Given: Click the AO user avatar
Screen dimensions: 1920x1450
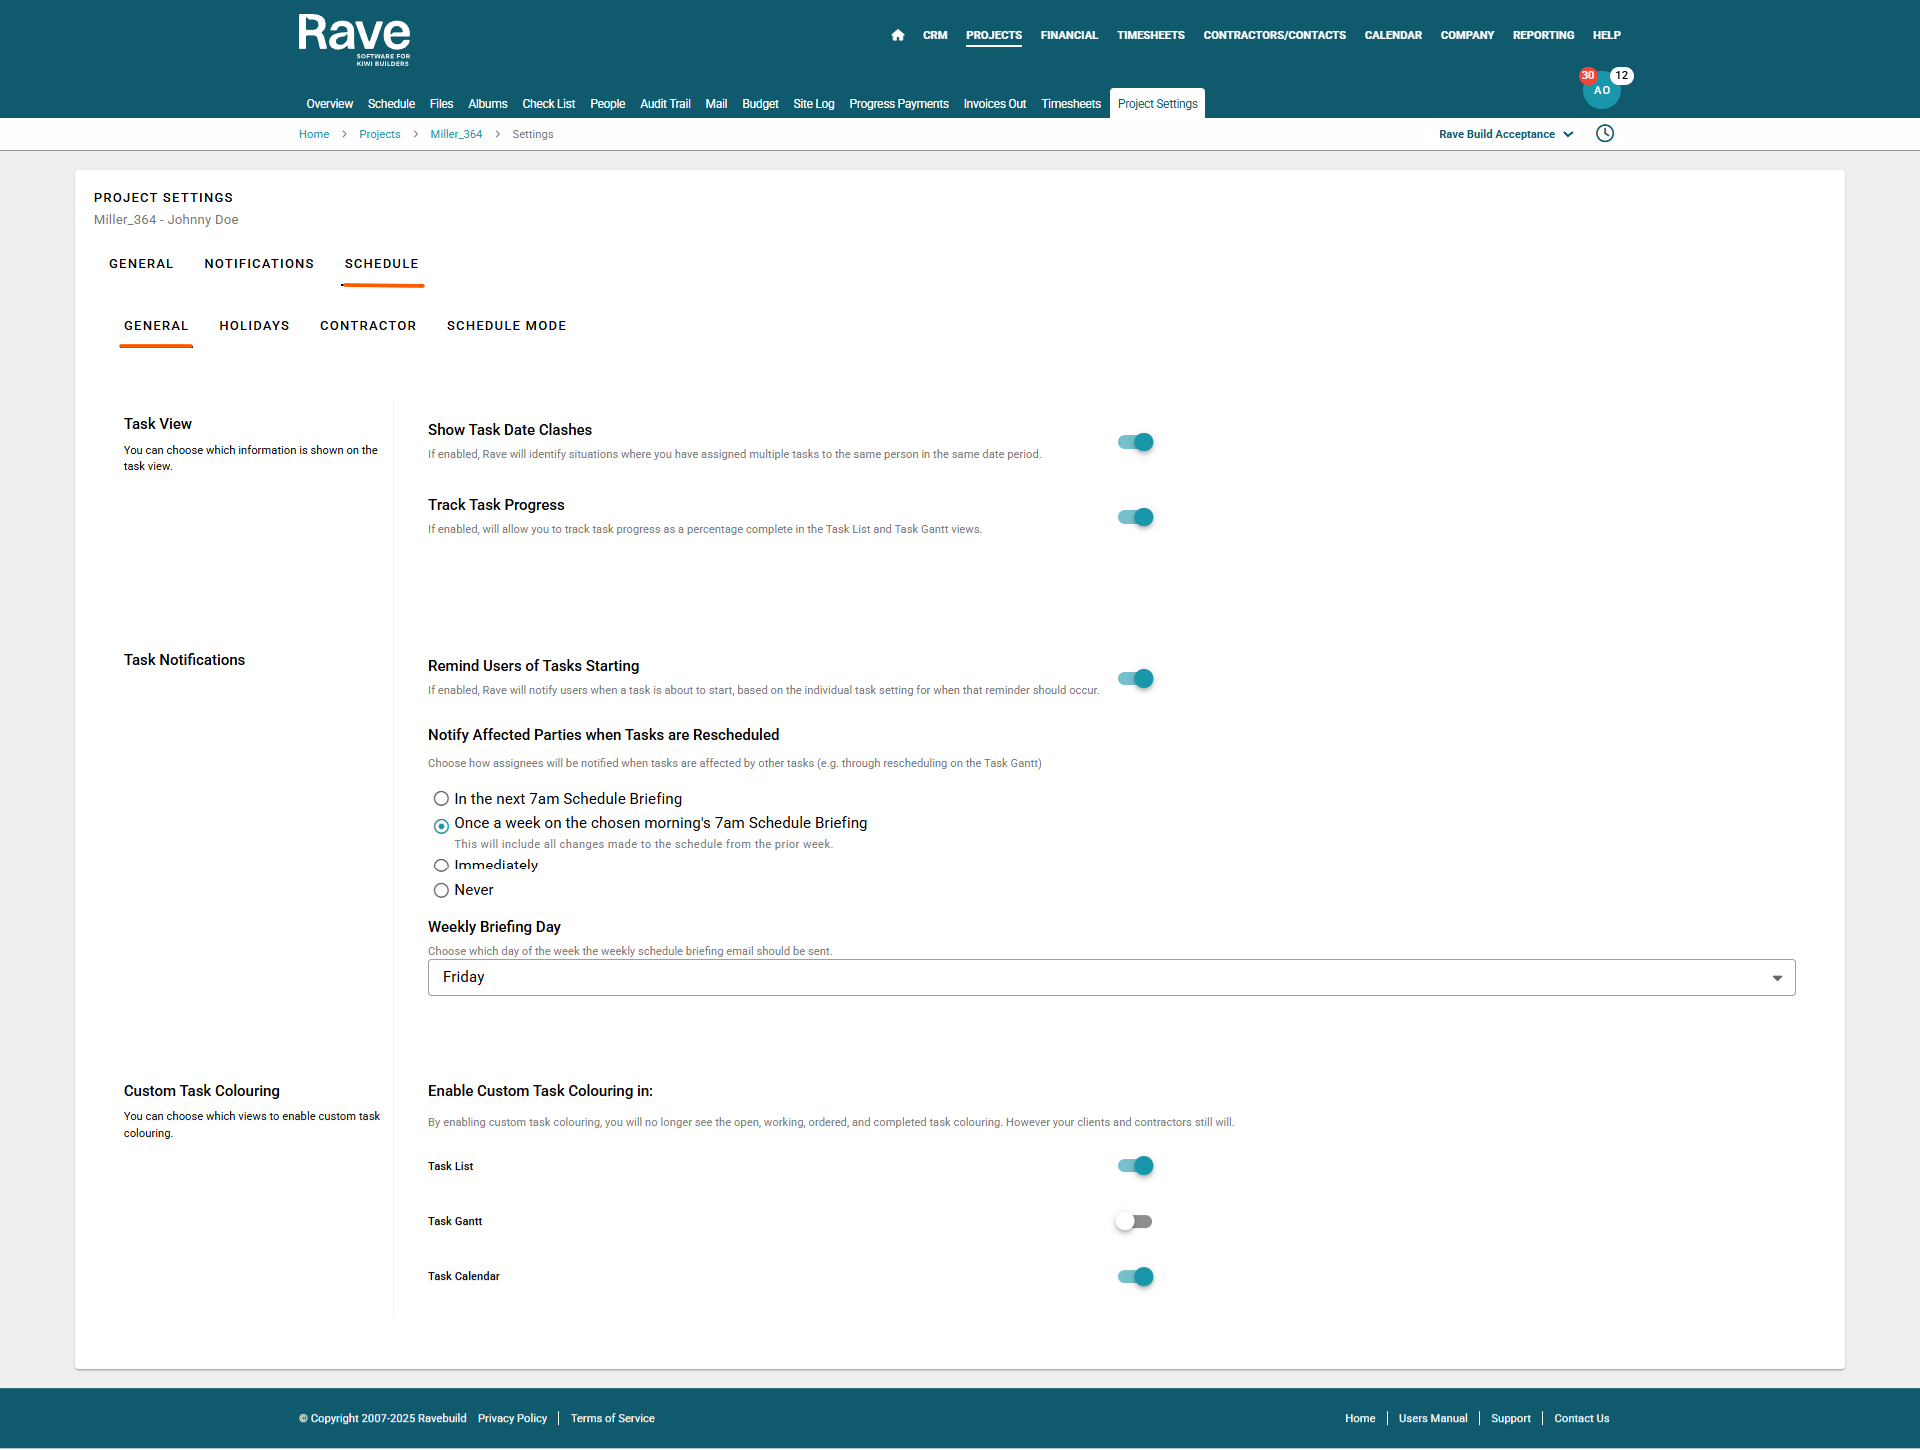Looking at the screenshot, I should (x=1601, y=91).
